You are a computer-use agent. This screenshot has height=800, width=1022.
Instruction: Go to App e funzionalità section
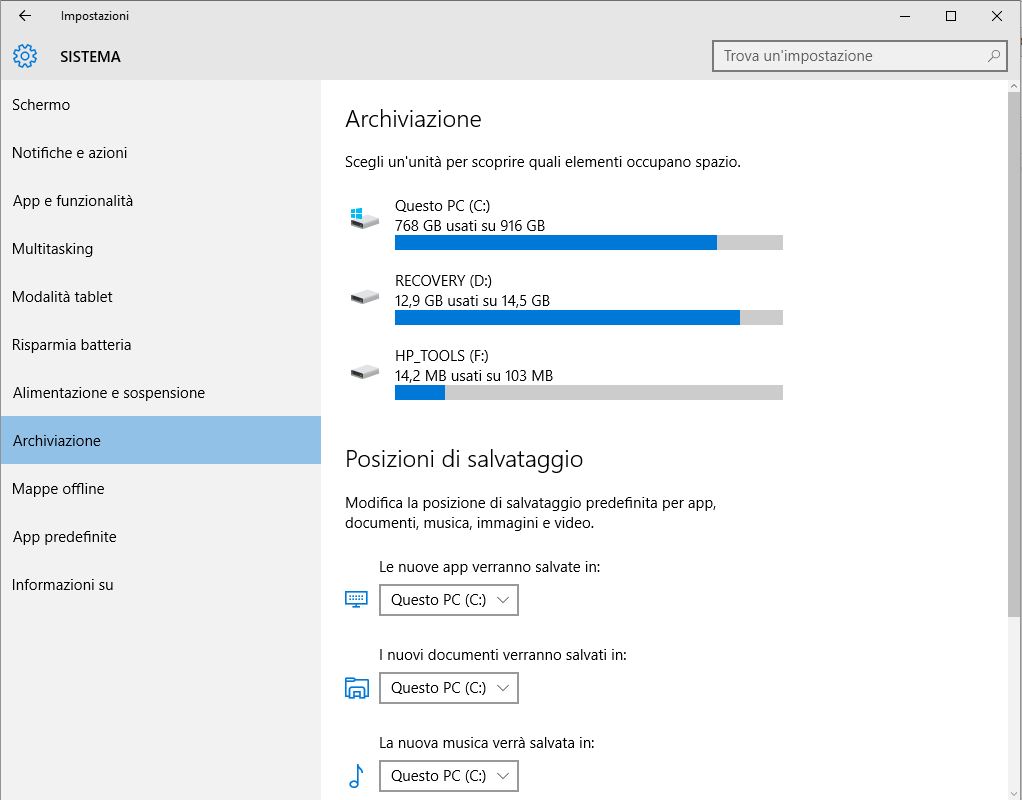pyautogui.click(x=73, y=201)
